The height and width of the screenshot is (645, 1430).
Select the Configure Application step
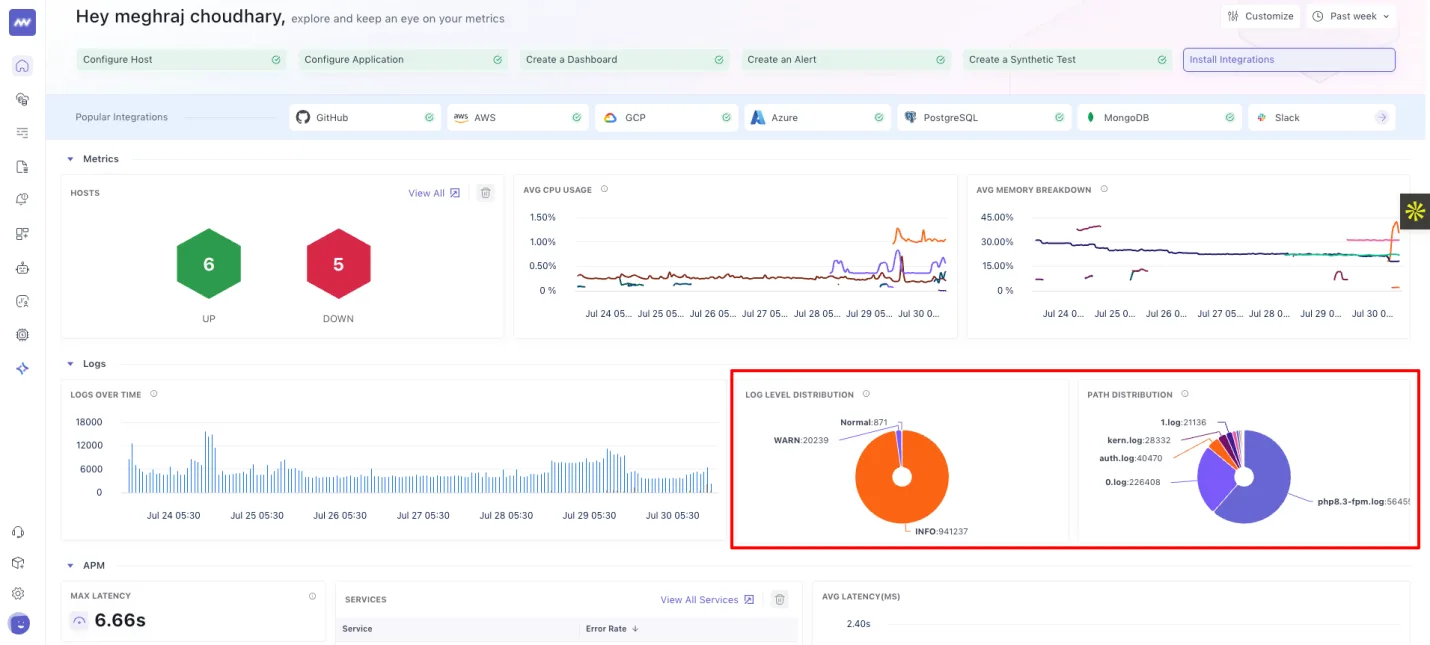[x=403, y=60]
